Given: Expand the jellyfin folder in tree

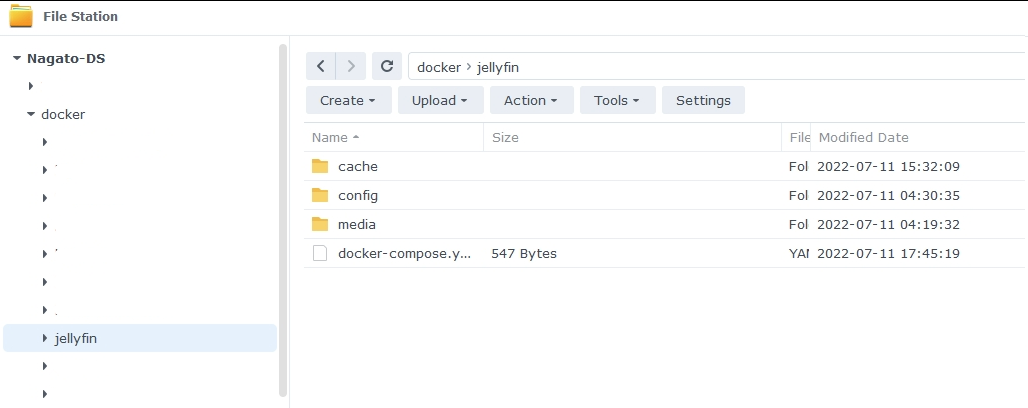Looking at the screenshot, I should pos(45,338).
